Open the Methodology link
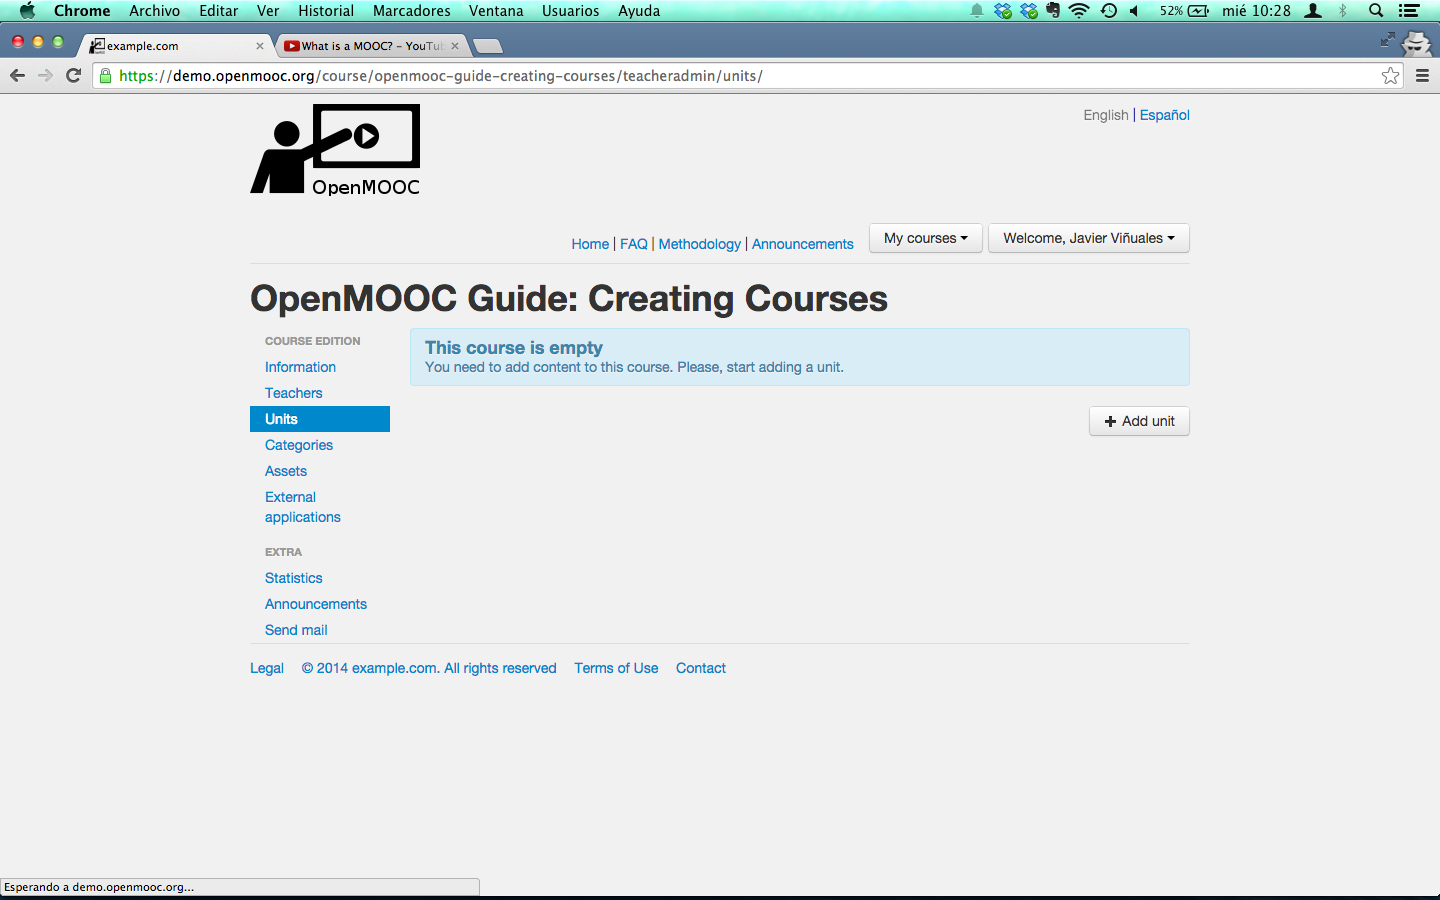 [700, 244]
